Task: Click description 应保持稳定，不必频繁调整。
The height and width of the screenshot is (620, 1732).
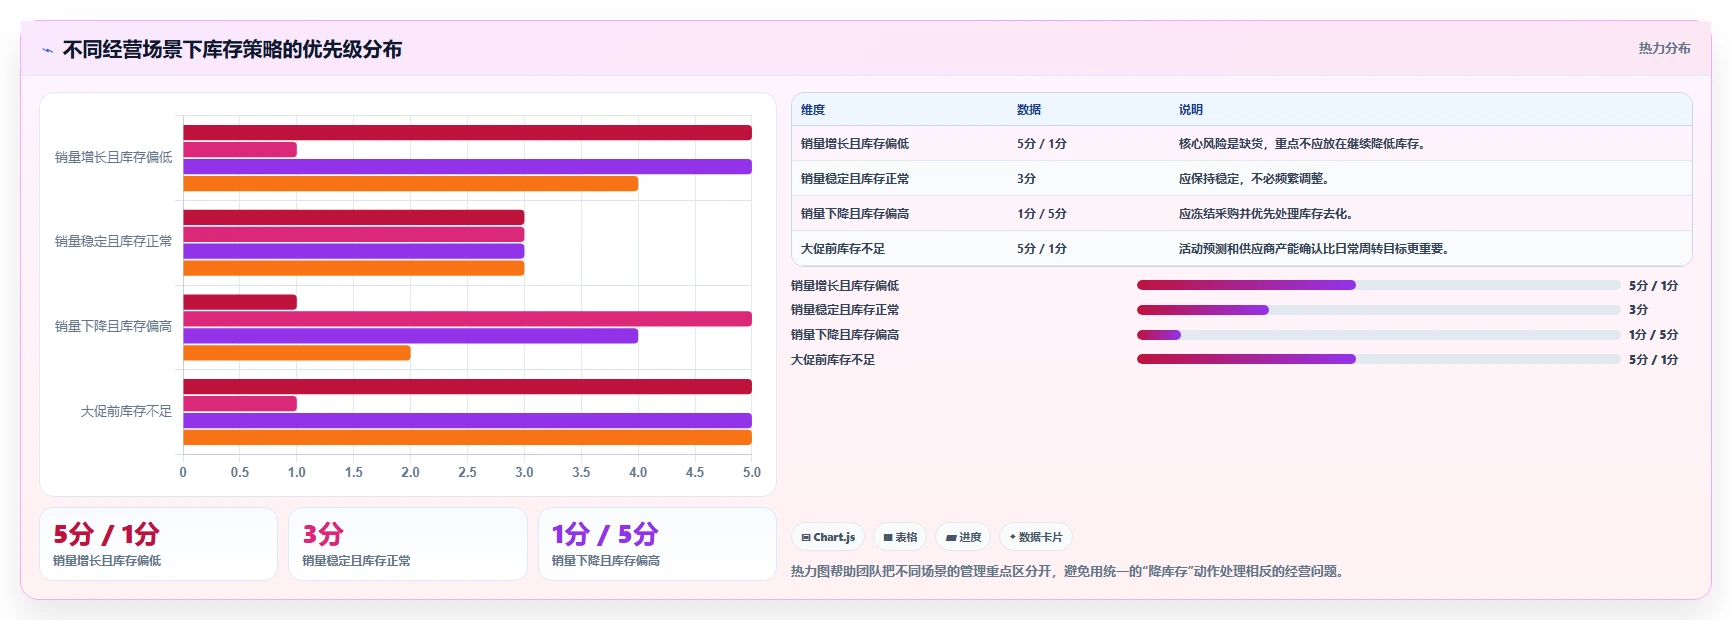Action: (1254, 179)
